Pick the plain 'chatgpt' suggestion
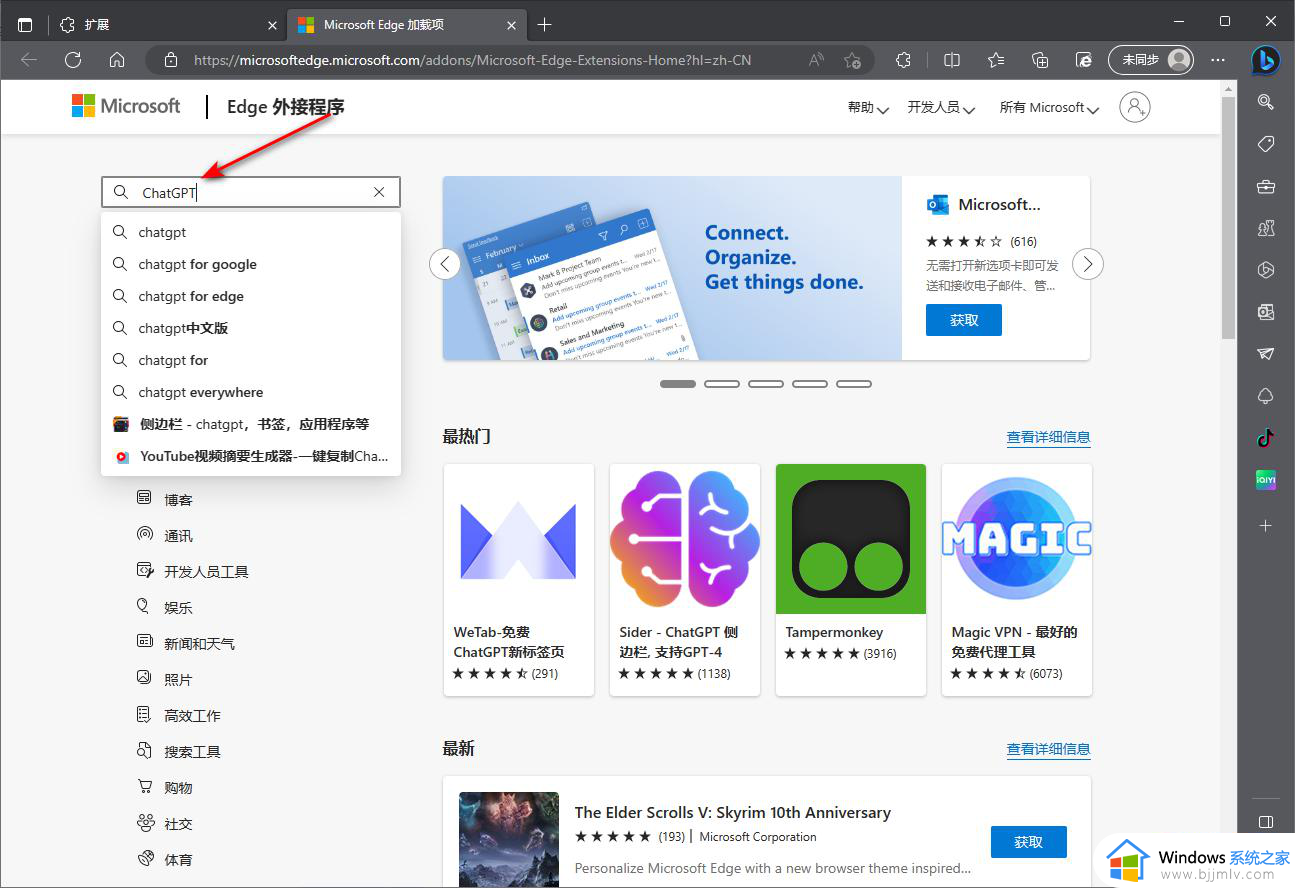The height and width of the screenshot is (888, 1295). tap(251, 232)
